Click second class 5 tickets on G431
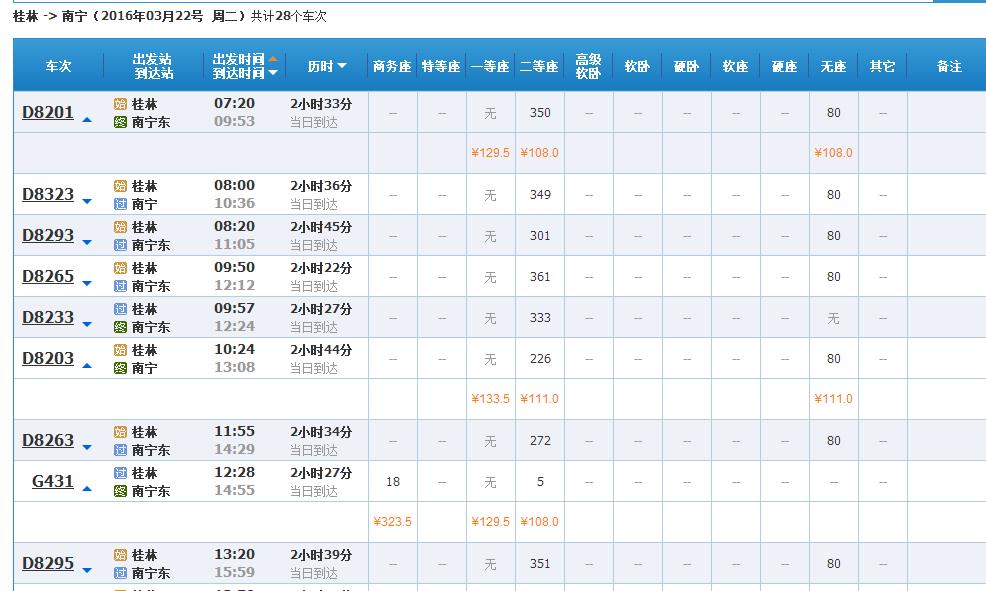Screen dimensions: 986x591 pos(540,482)
